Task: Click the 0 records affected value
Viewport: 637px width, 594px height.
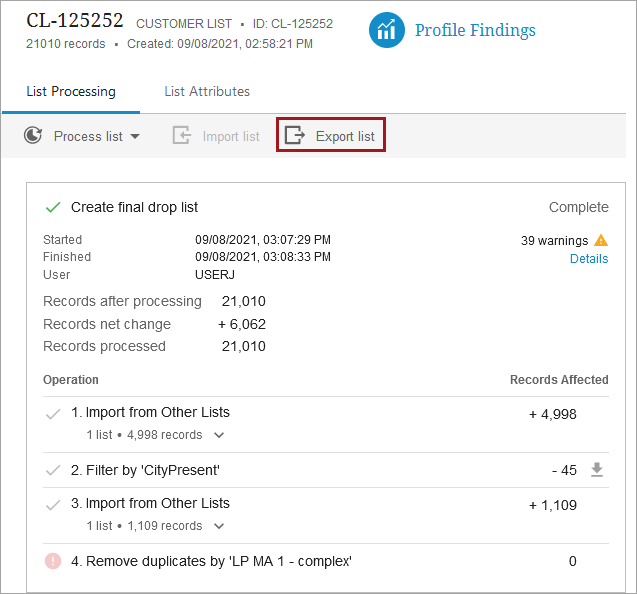Action: pos(572,561)
